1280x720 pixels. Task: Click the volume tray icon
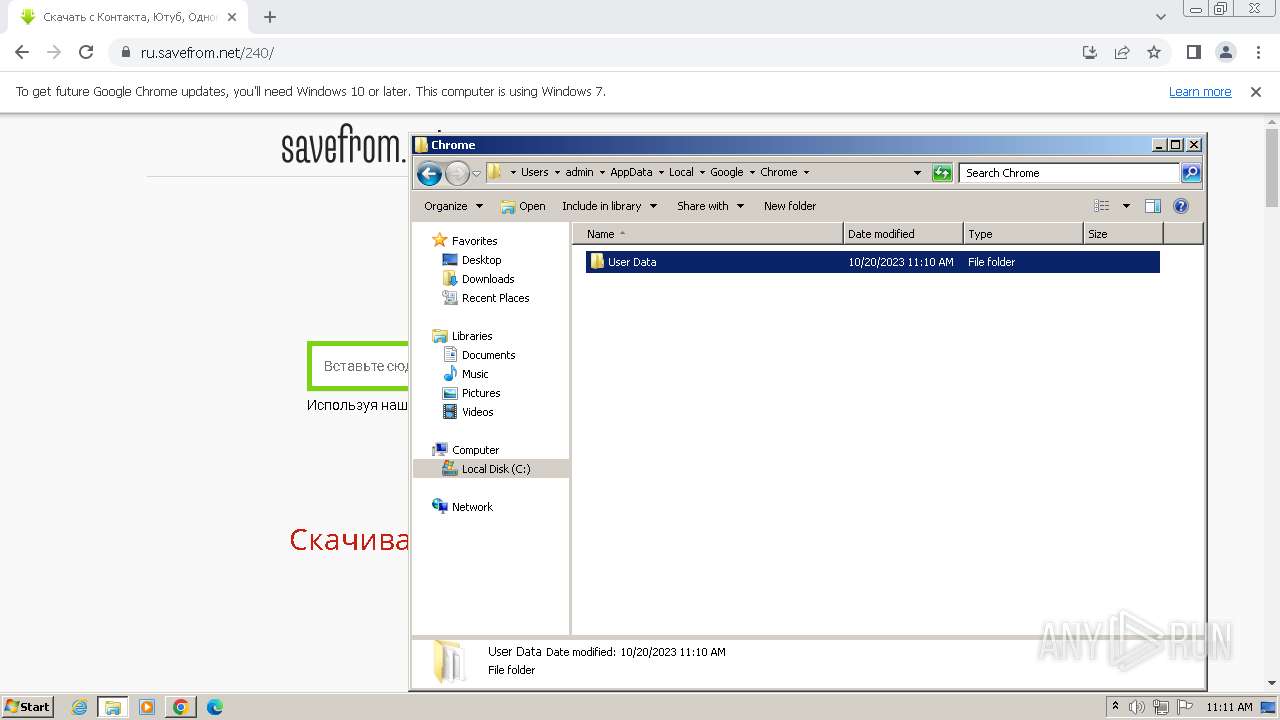pyautogui.click(x=1137, y=707)
